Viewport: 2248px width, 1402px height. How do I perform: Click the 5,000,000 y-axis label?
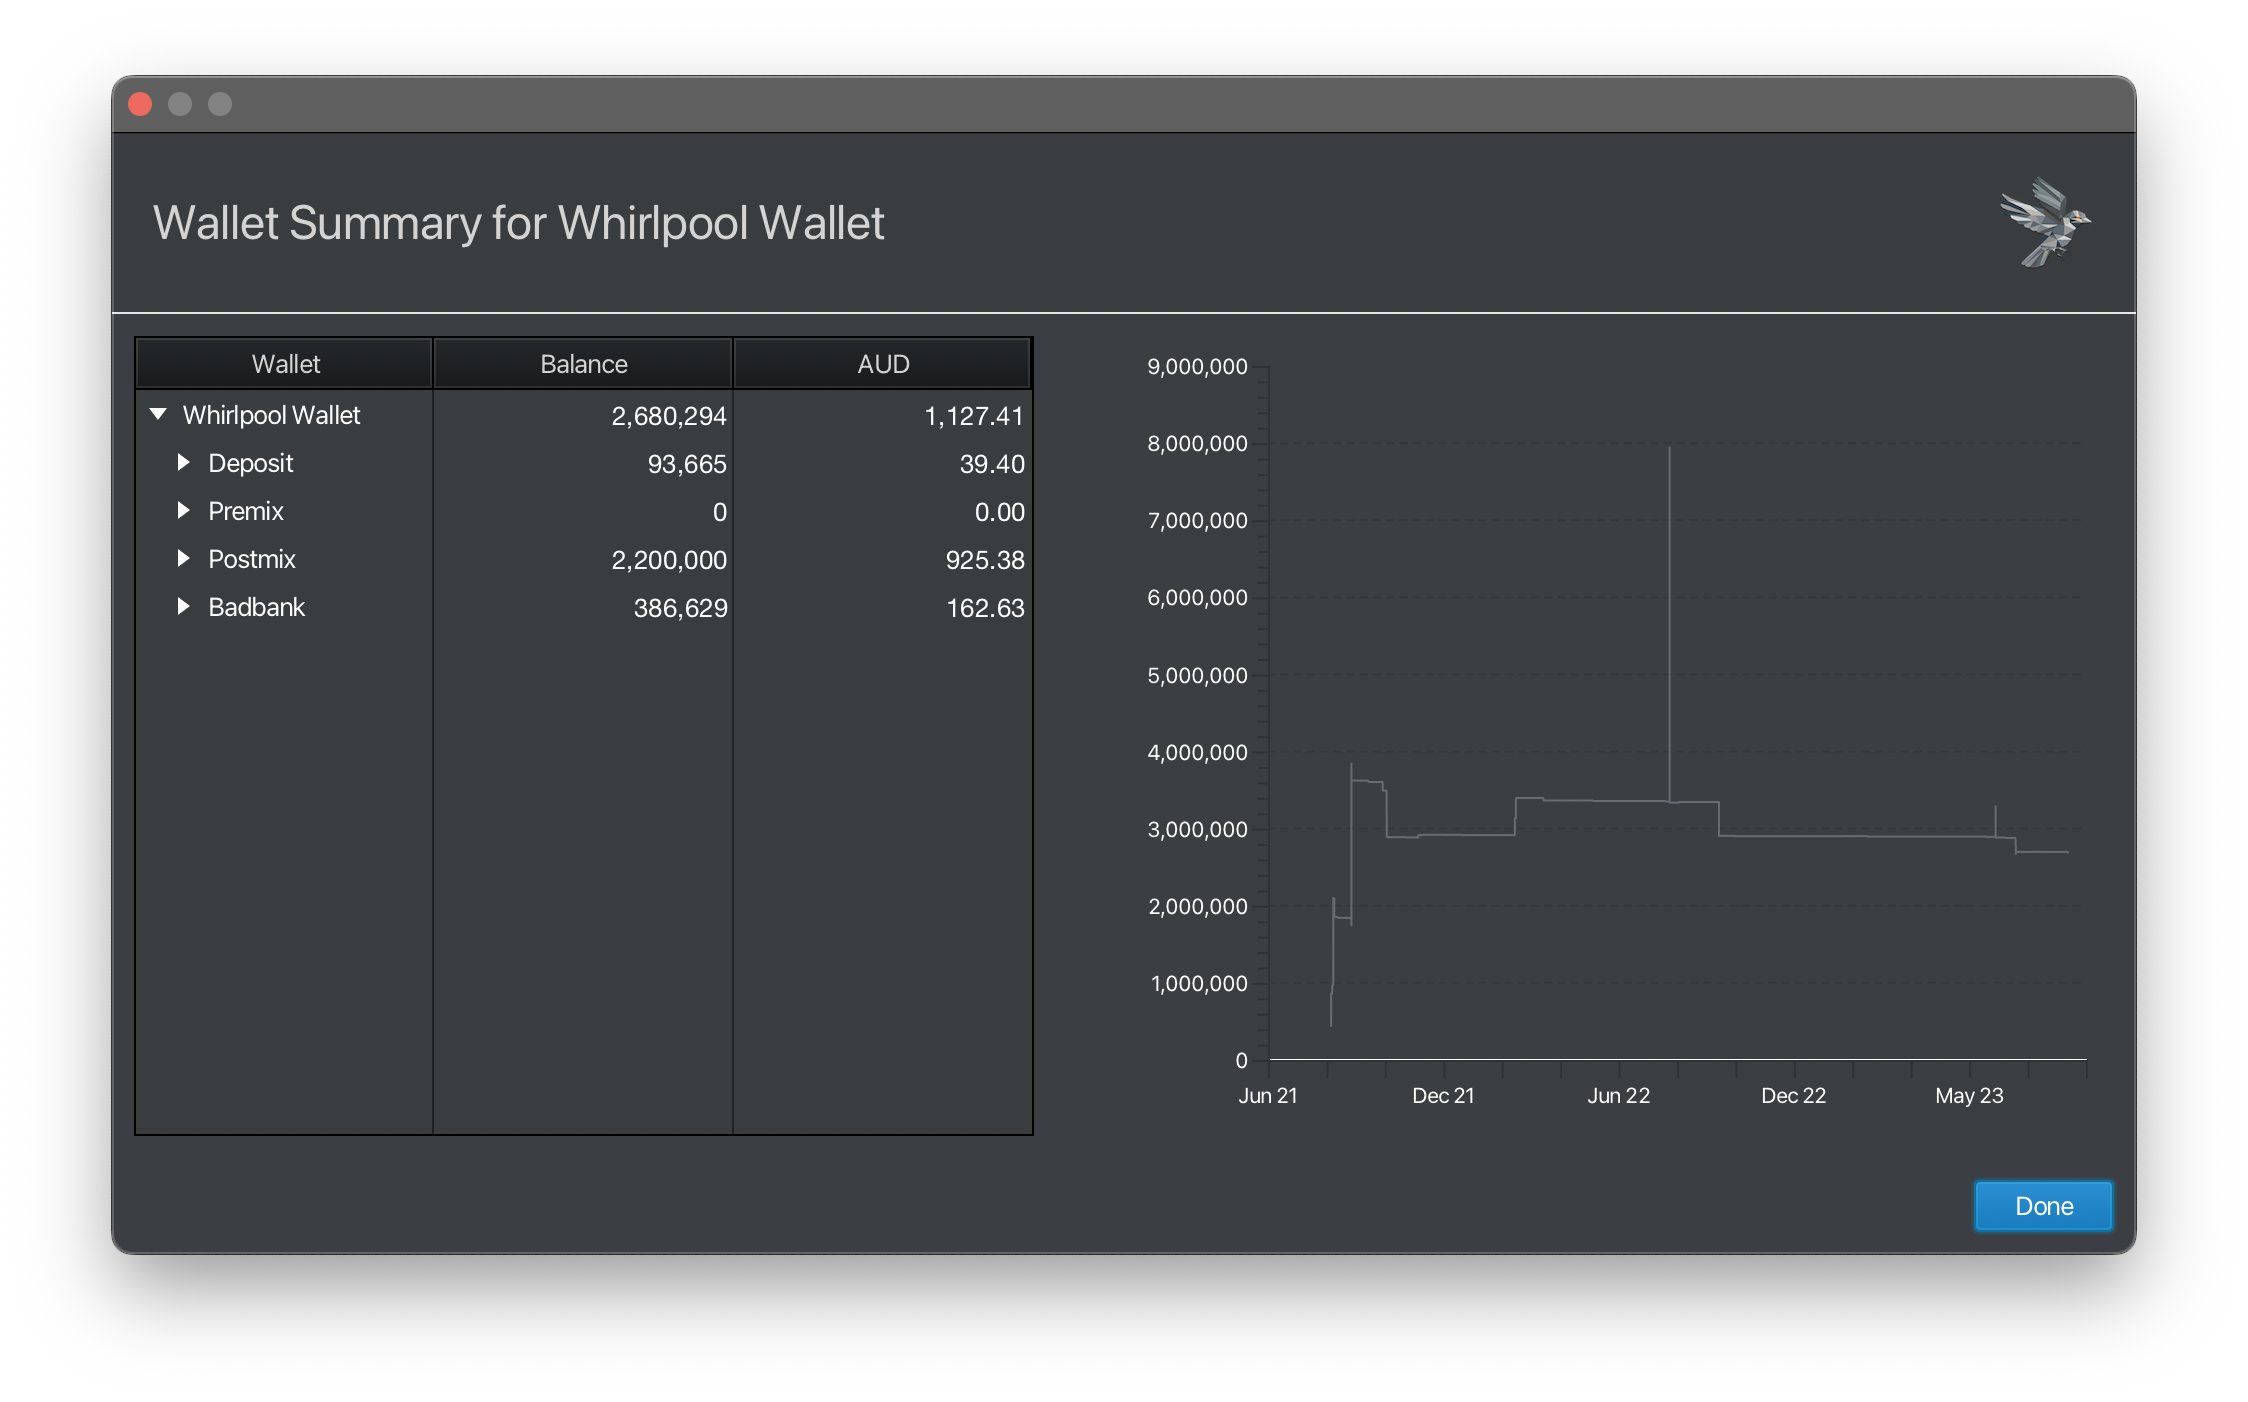pos(1197,675)
